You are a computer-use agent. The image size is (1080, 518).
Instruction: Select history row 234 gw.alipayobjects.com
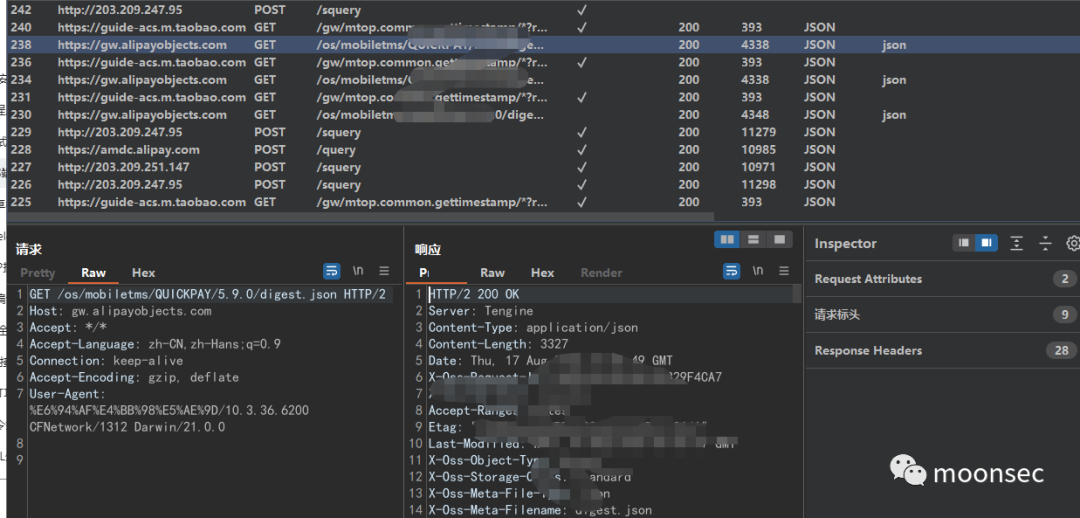click(543, 80)
